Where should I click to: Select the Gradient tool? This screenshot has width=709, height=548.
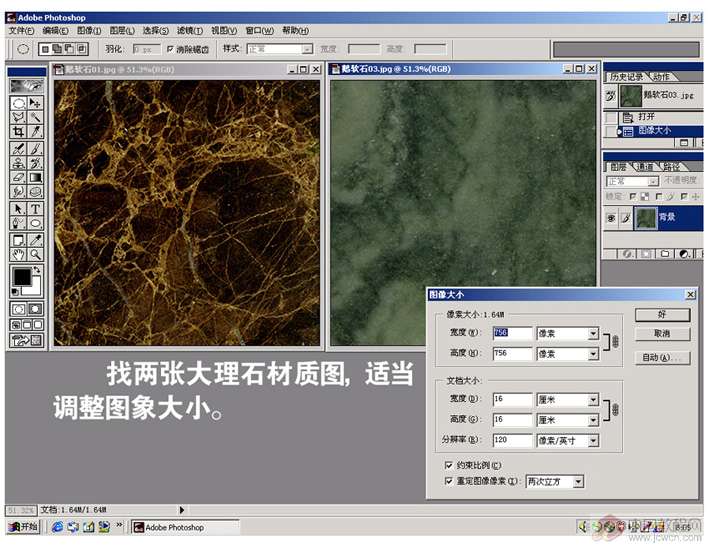(x=35, y=177)
